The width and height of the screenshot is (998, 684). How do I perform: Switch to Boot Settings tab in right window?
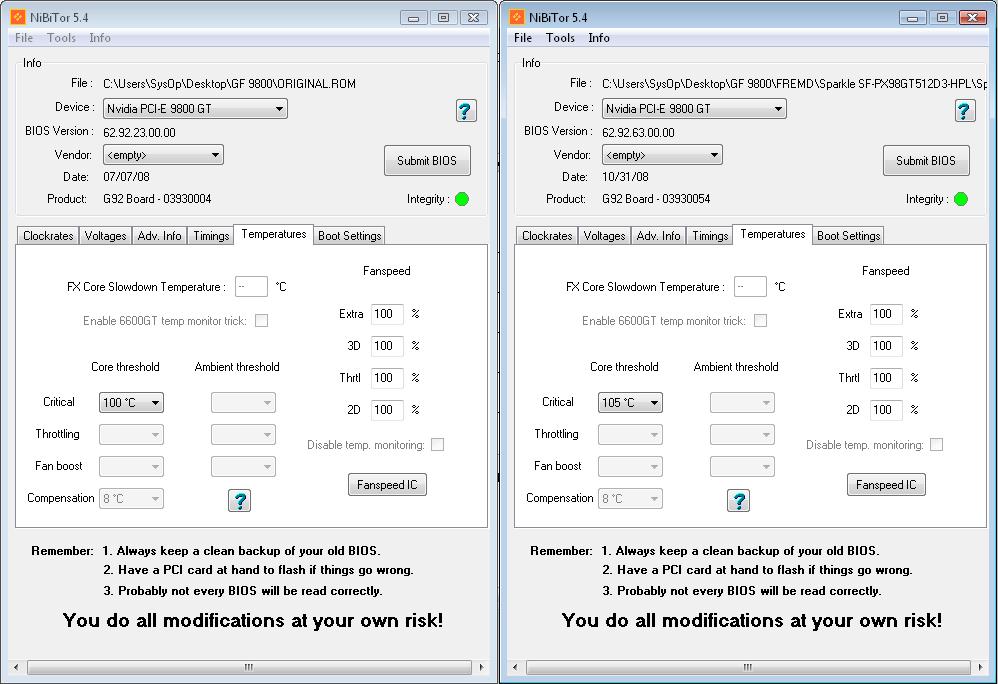pos(848,236)
